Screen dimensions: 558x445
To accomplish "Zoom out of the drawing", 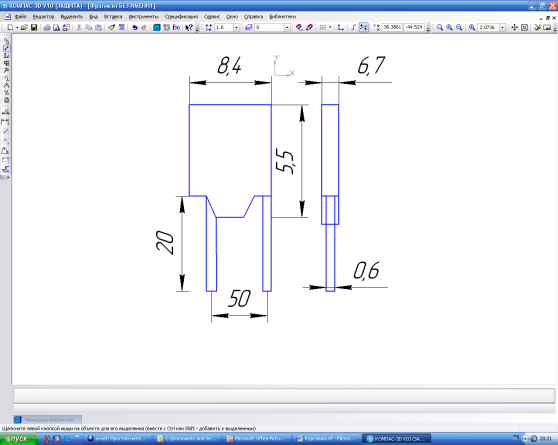I will [459, 27].
